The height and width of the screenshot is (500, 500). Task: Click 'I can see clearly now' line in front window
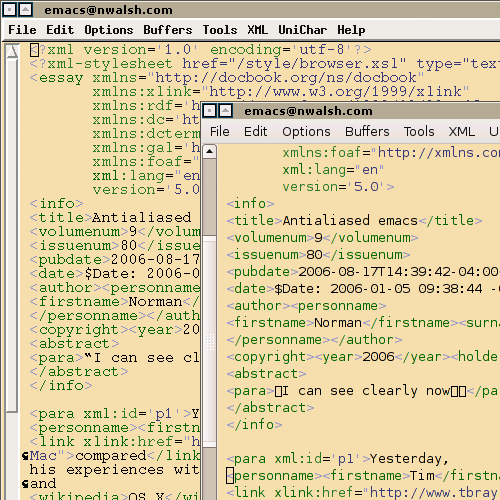[x=363, y=391]
